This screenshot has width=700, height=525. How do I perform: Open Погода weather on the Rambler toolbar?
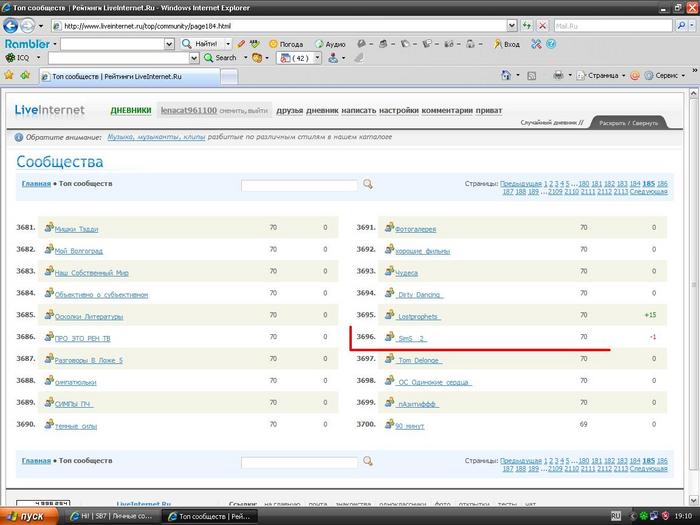286,44
